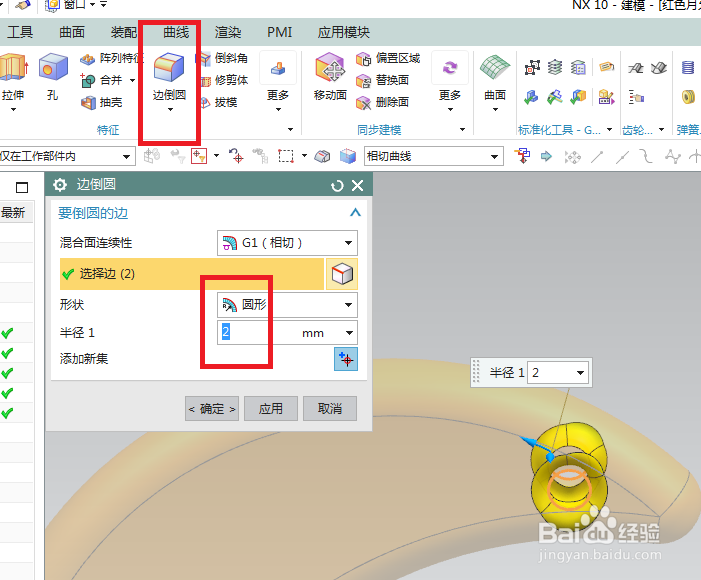Open the 工具 tab
The width and height of the screenshot is (701, 580).
20,32
